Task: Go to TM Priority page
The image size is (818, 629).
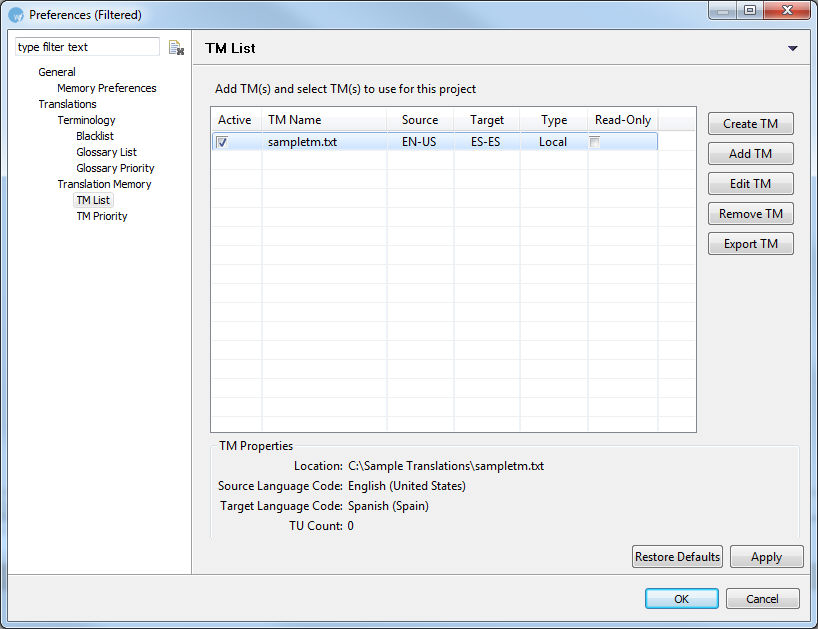Action: click(101, 216)
